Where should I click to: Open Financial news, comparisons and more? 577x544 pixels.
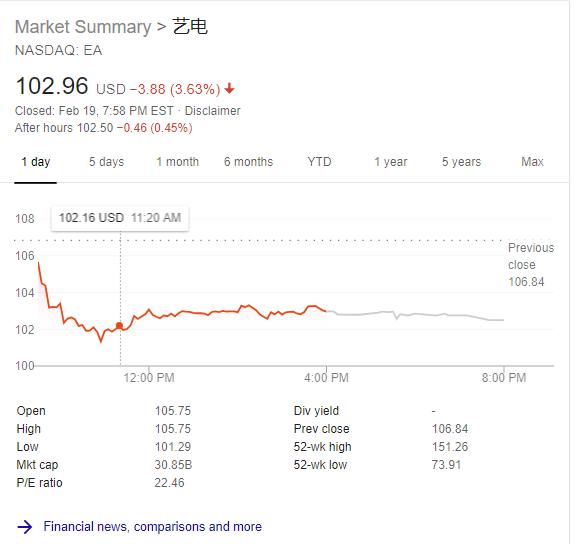coord(152,527)
